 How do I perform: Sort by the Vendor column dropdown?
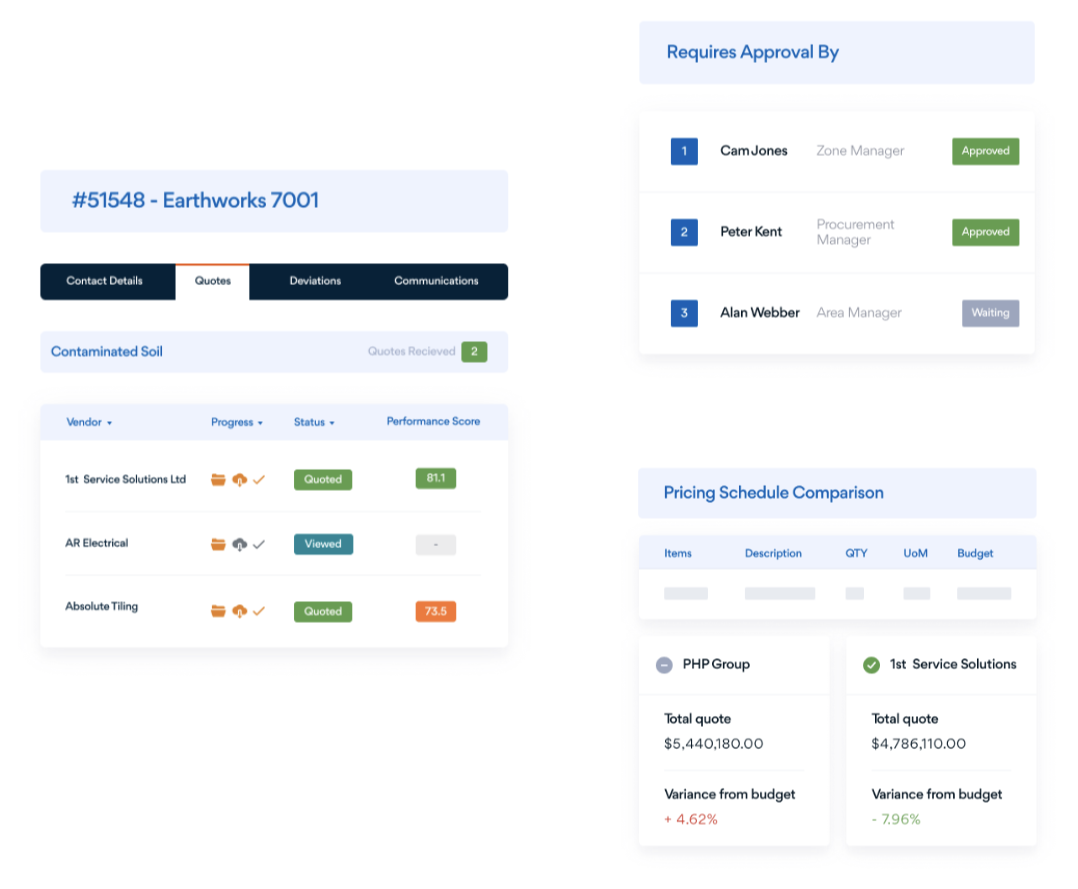pos(89,422)
